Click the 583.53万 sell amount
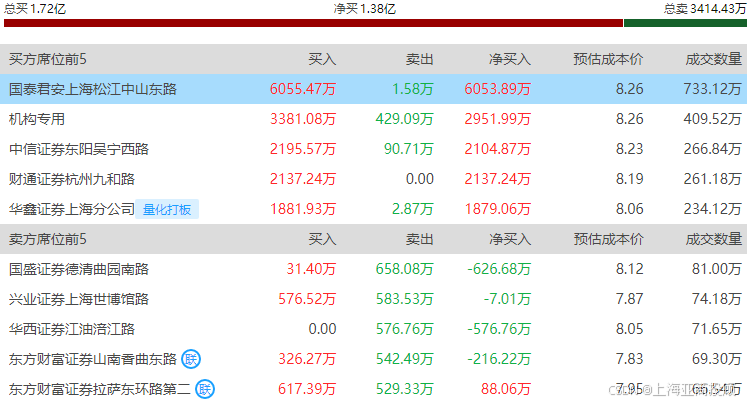Image resolution: width=747 pixels, height=403 pixels. click(404, 299)
